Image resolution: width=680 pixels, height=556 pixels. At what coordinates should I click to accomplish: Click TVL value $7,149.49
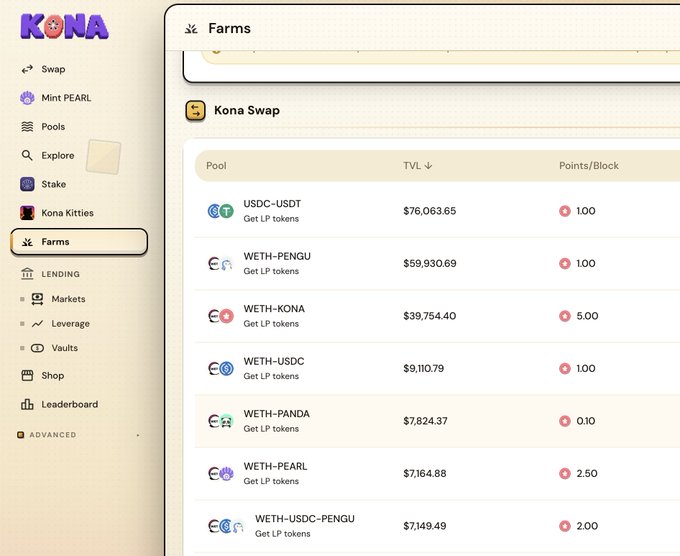tap(425, 526)
